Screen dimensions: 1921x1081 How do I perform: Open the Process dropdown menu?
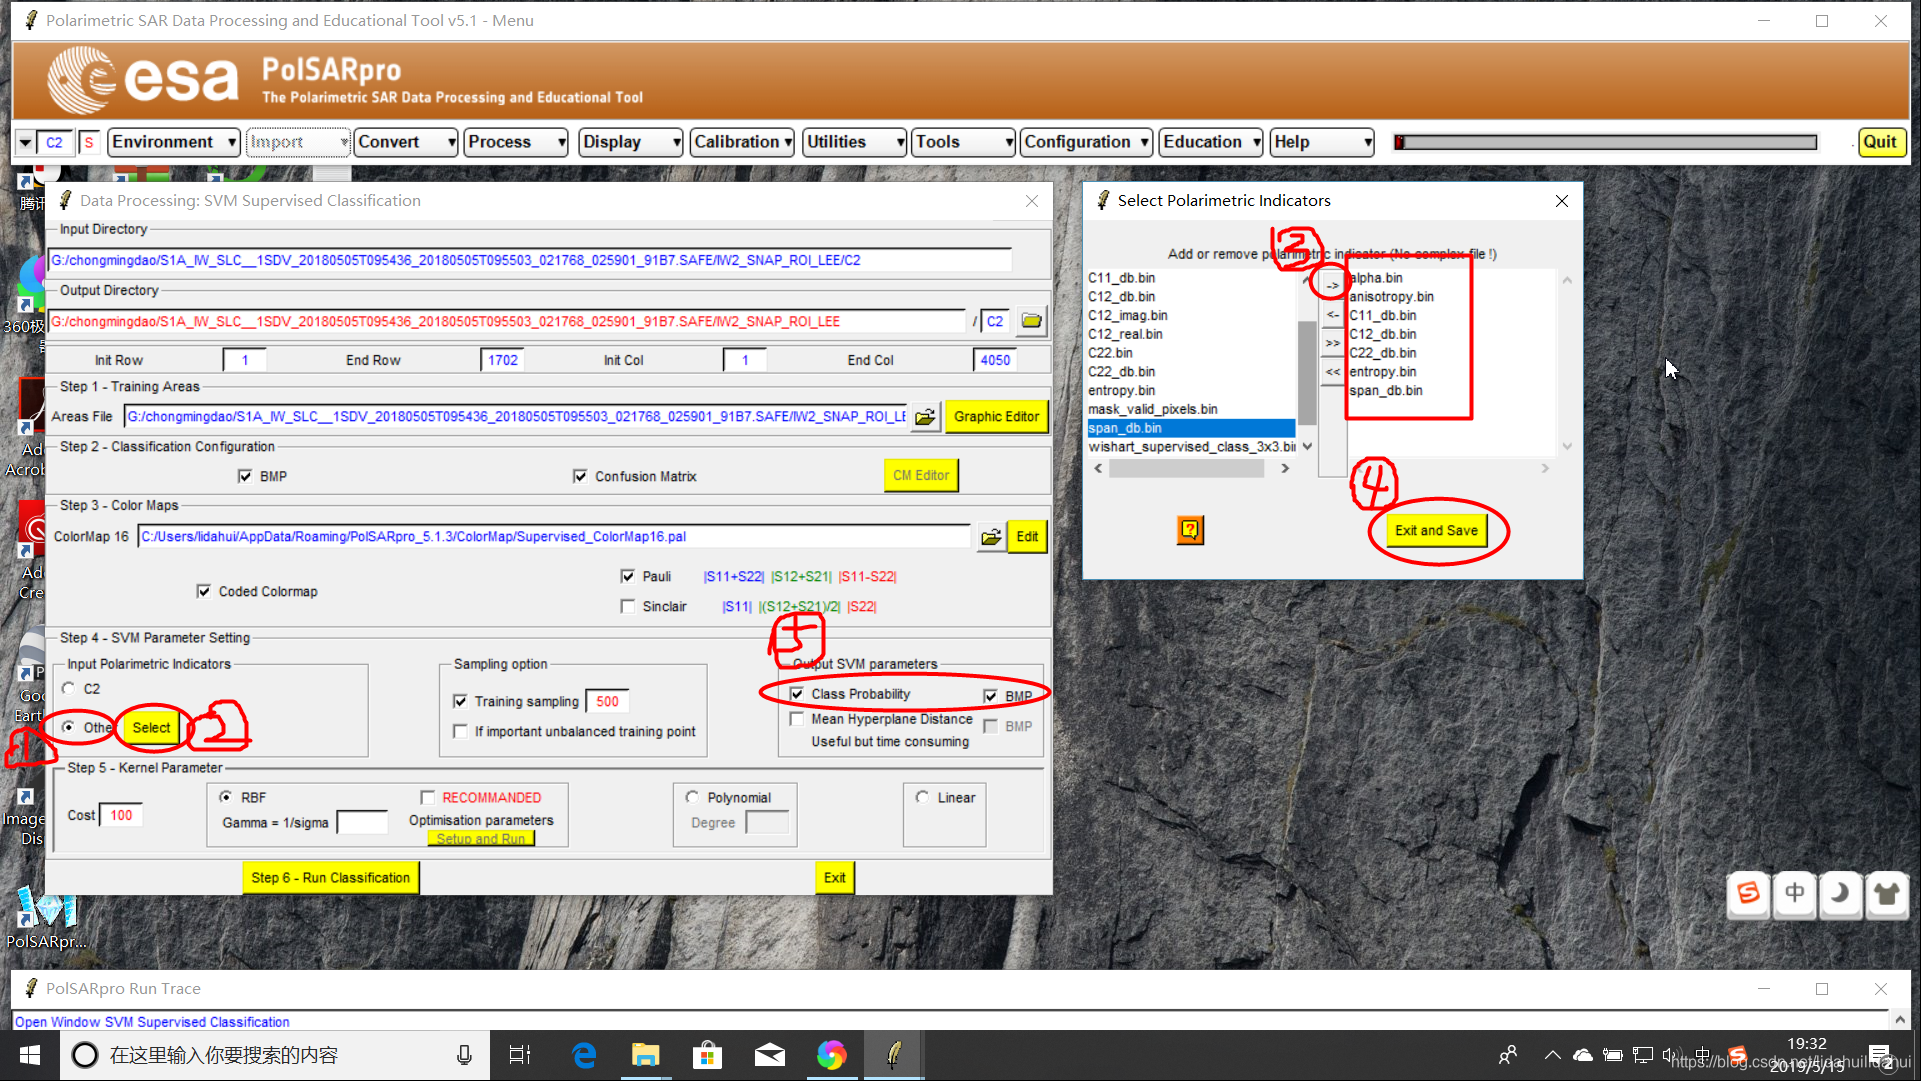pos(516,142)
